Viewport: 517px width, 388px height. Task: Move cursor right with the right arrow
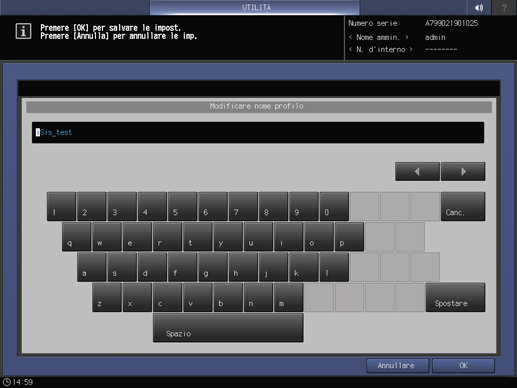[463, 172]
